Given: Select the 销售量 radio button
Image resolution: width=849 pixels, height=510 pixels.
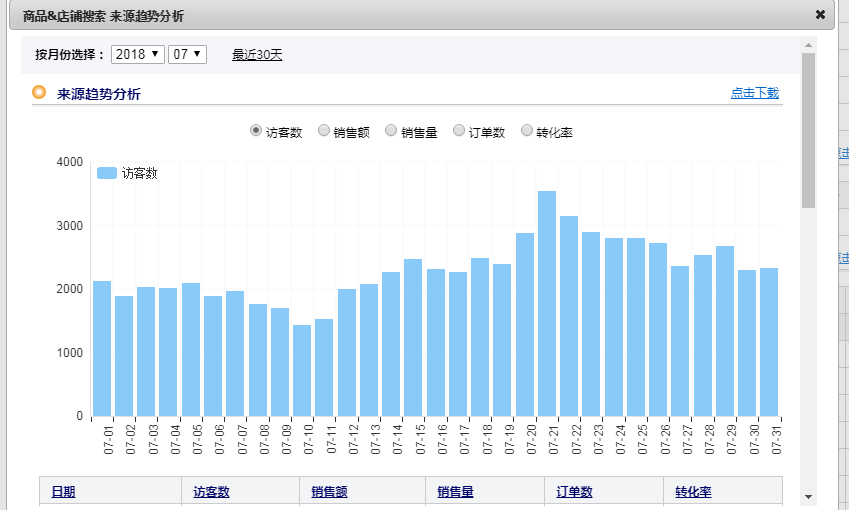Looking at the screenshot, I should pos(392,131).
